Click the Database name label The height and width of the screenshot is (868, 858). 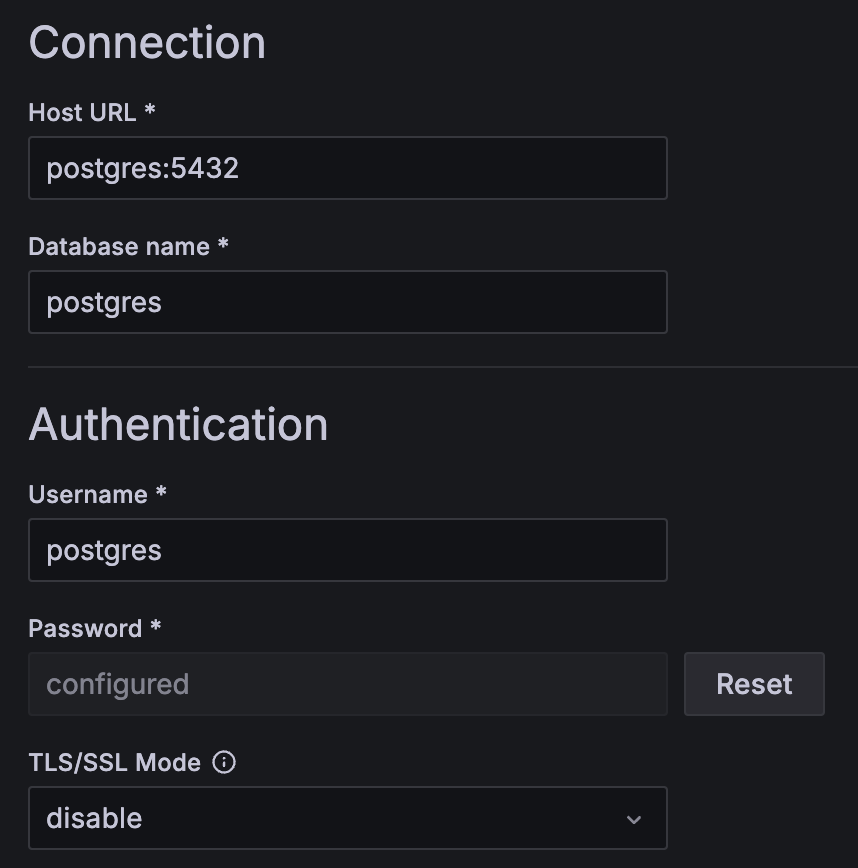118,247
